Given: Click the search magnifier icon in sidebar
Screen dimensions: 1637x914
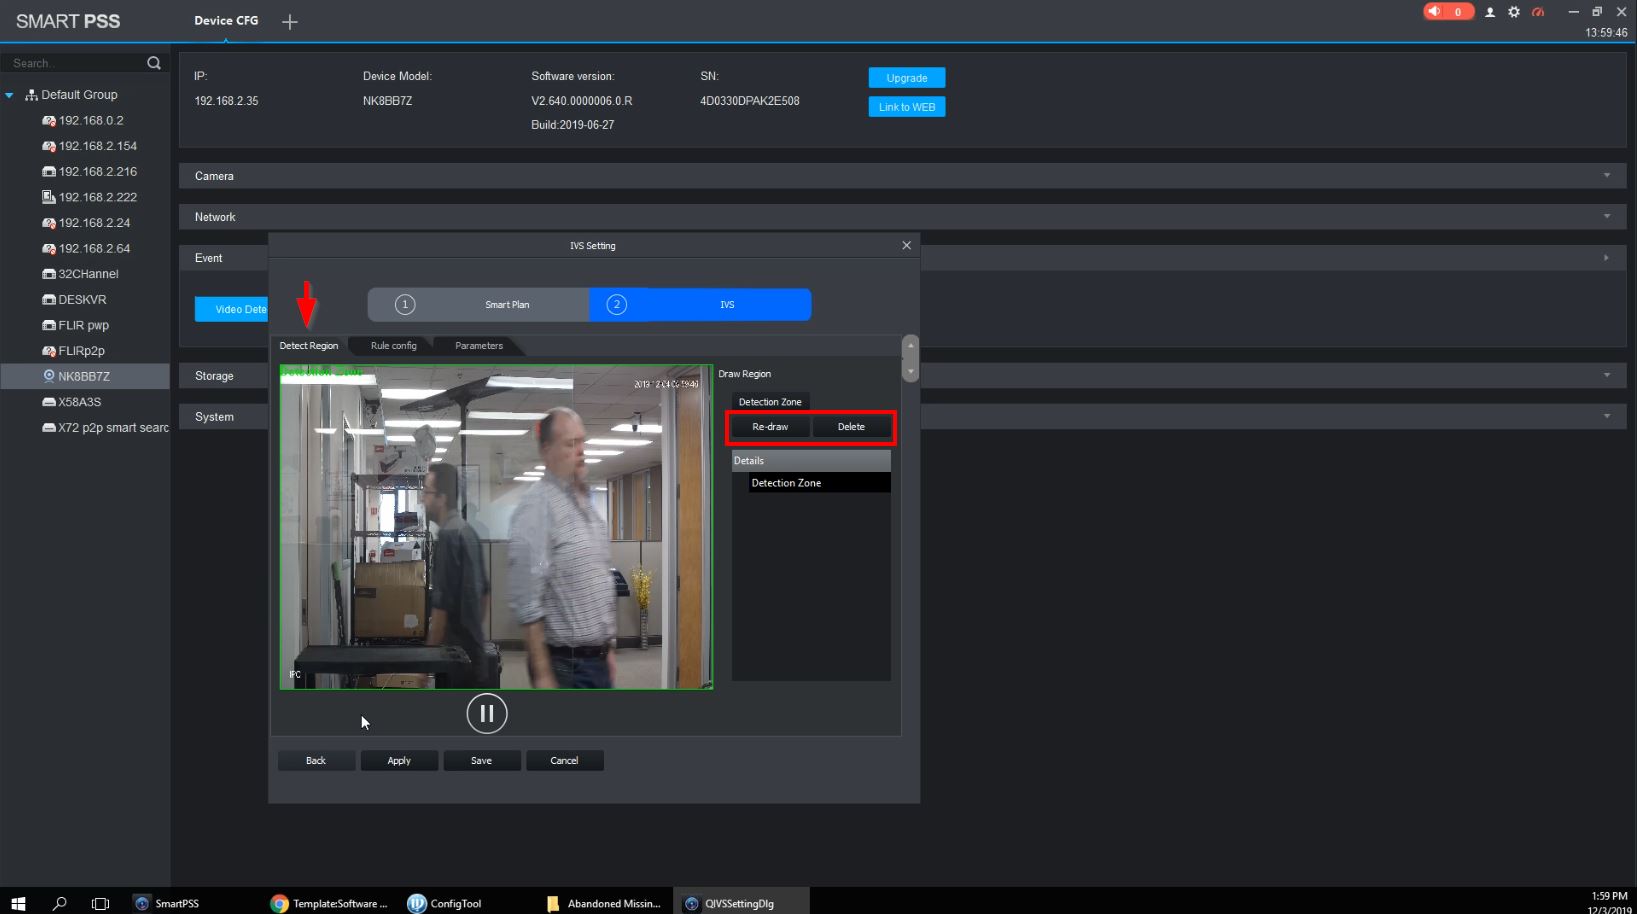Looking at the screenshot, I should 154,63.
